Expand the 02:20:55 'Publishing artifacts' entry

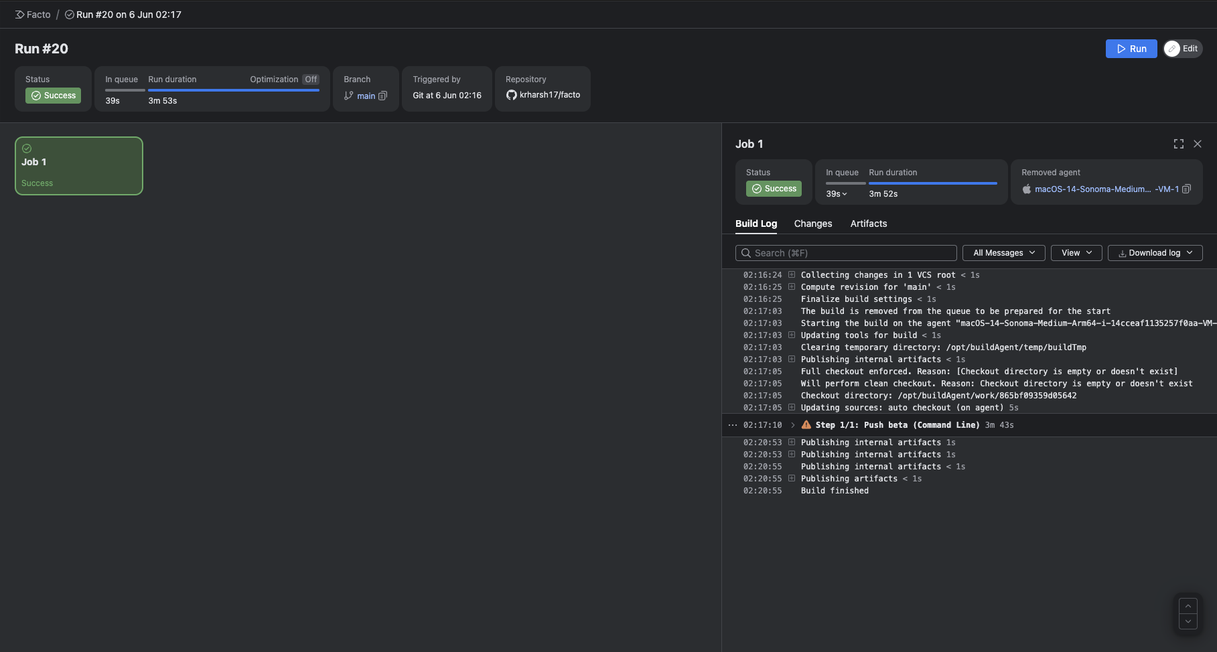(x=792, y=479)
